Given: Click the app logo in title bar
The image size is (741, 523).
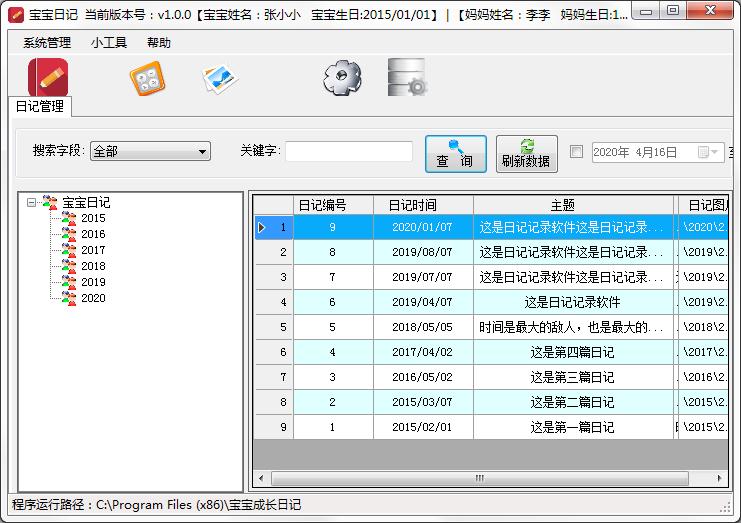Looking at the screenshot, I should [16, 15].
